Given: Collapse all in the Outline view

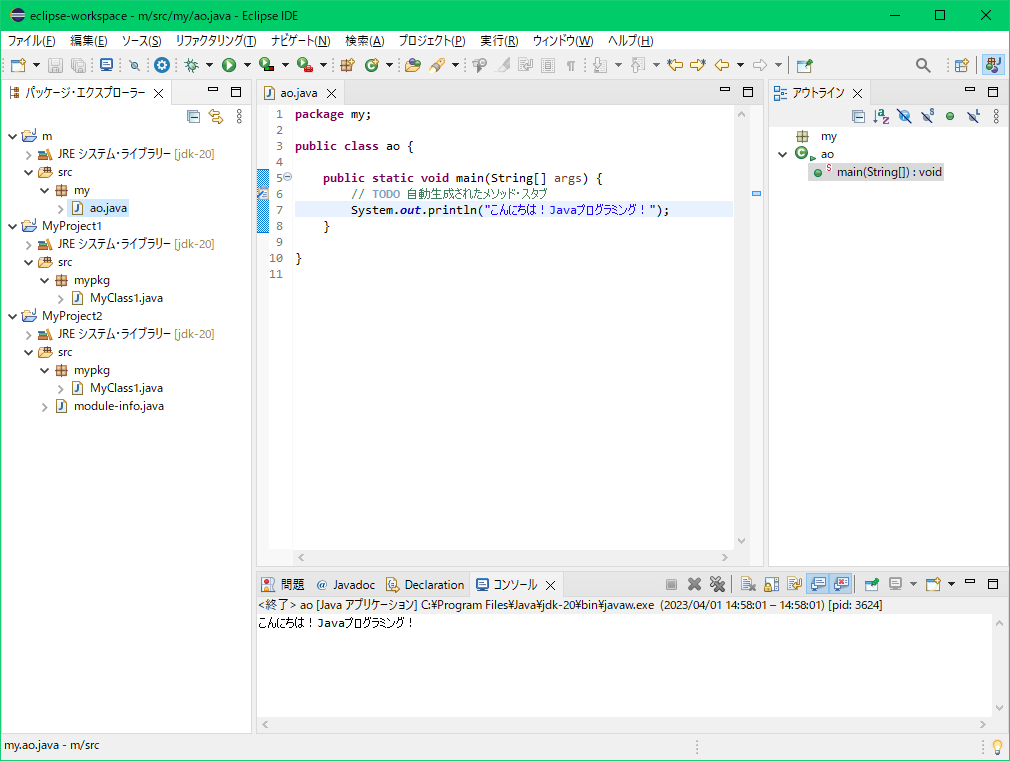Looking at the screenshot, I should (x=858, y=117).
